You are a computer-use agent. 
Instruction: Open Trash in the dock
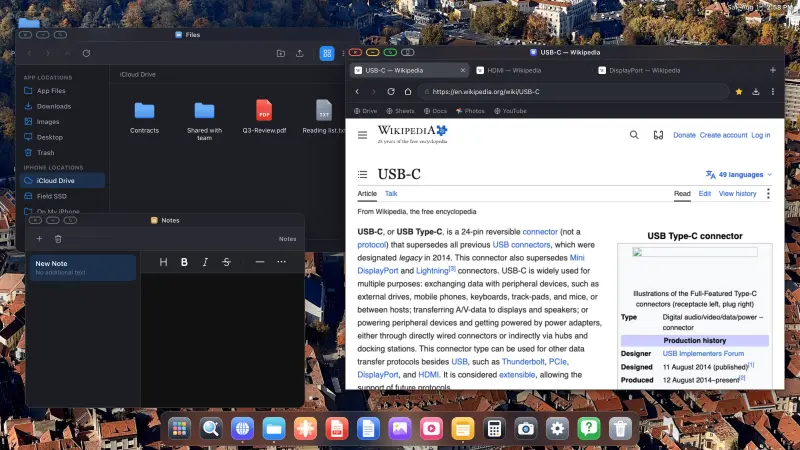point(620,429)
